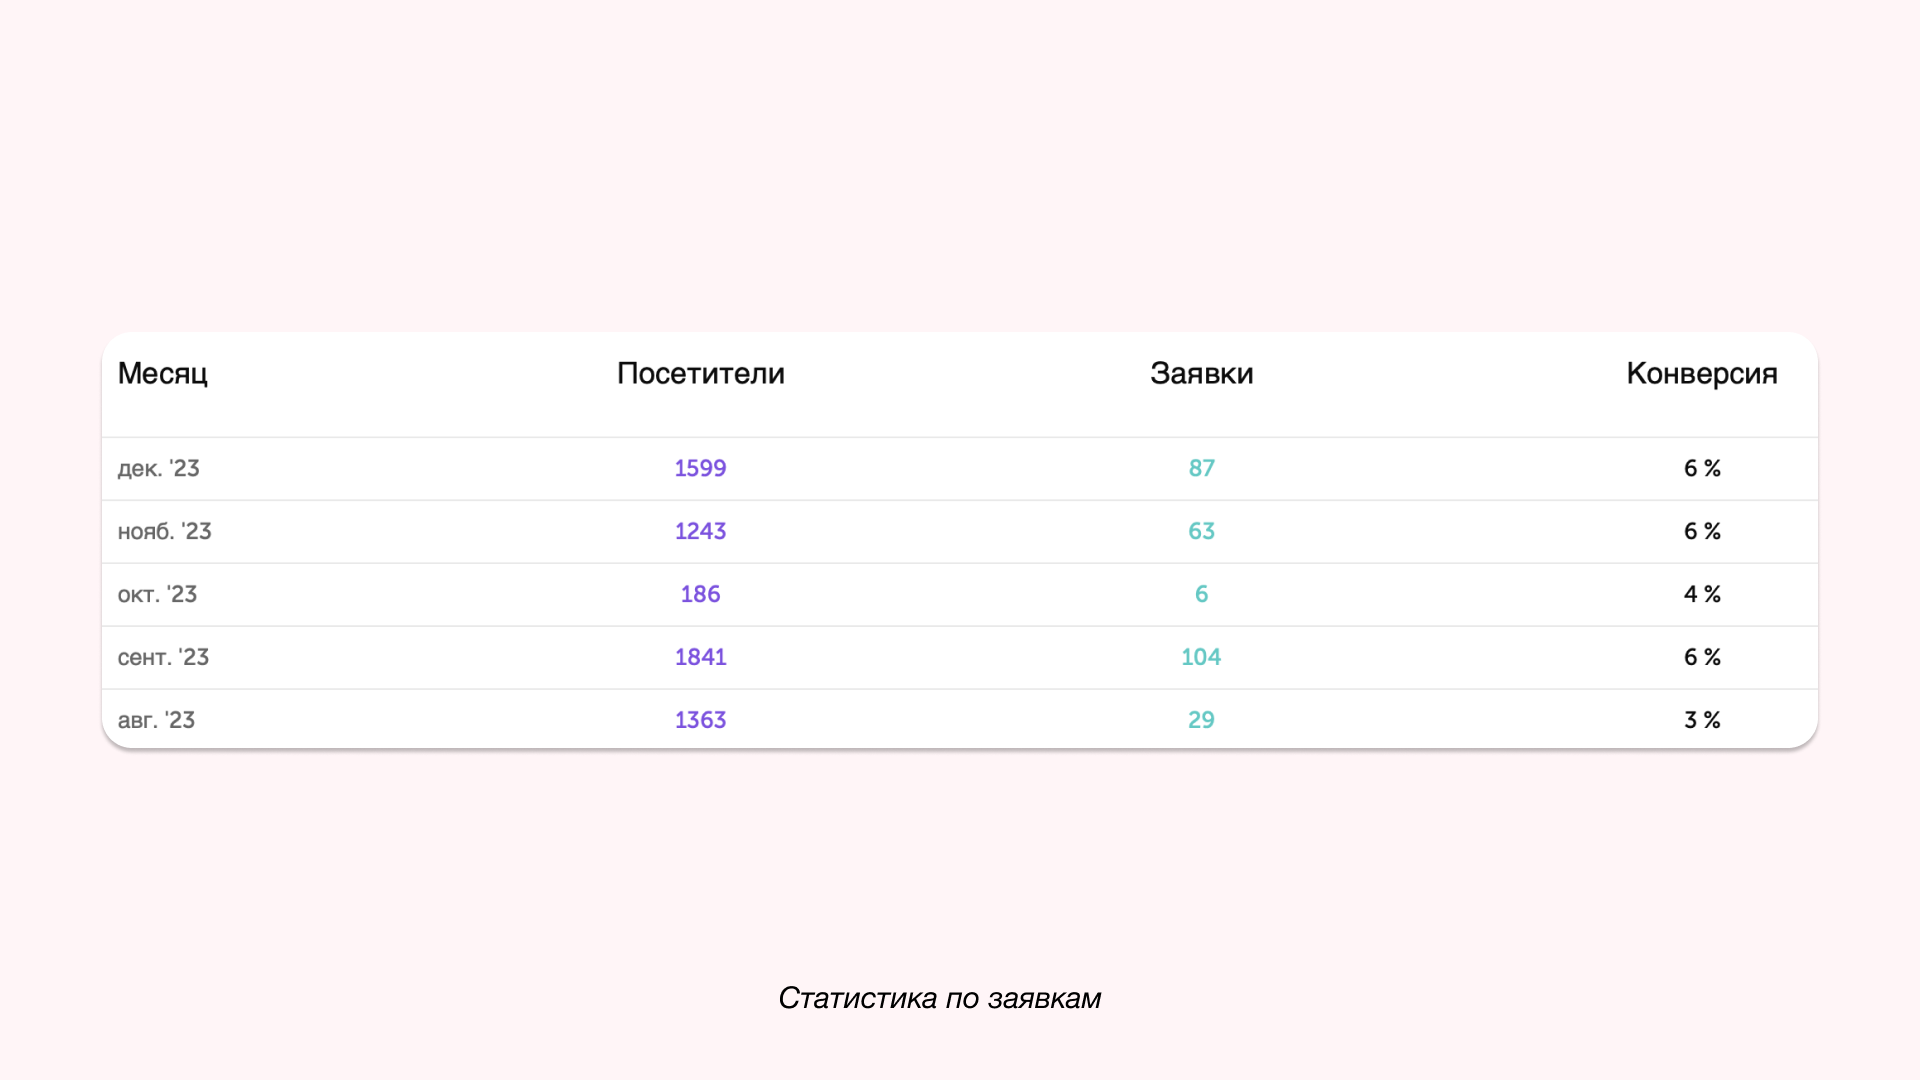
Task: Click the Конверсия column header
Action: [x=1701, y=374]
